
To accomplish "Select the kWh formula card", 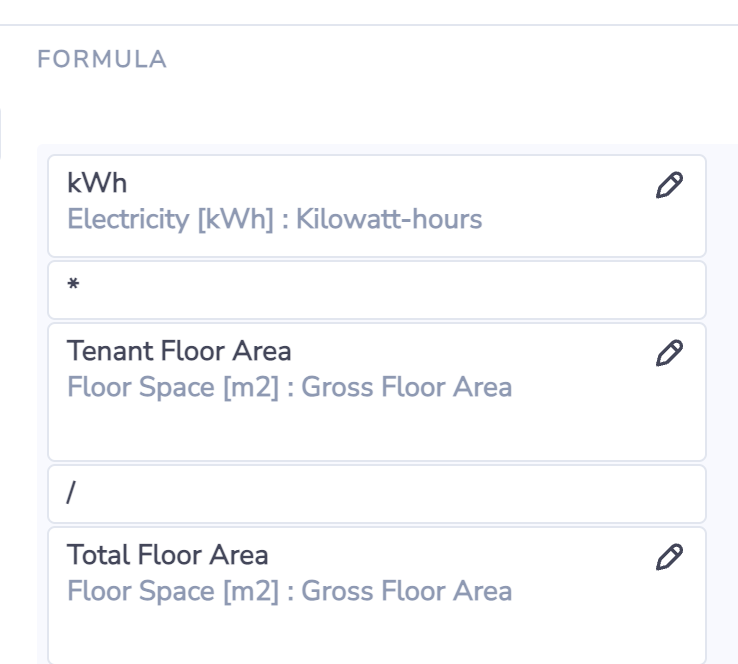I will click(377, 206).
